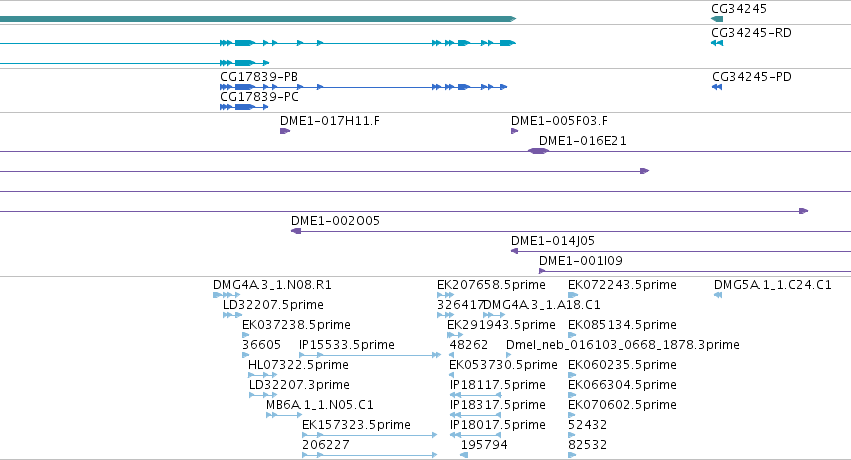This screenshot has height=460, width=851.
Task: Click the EK053730.5prime label
Action: [503, 365]
